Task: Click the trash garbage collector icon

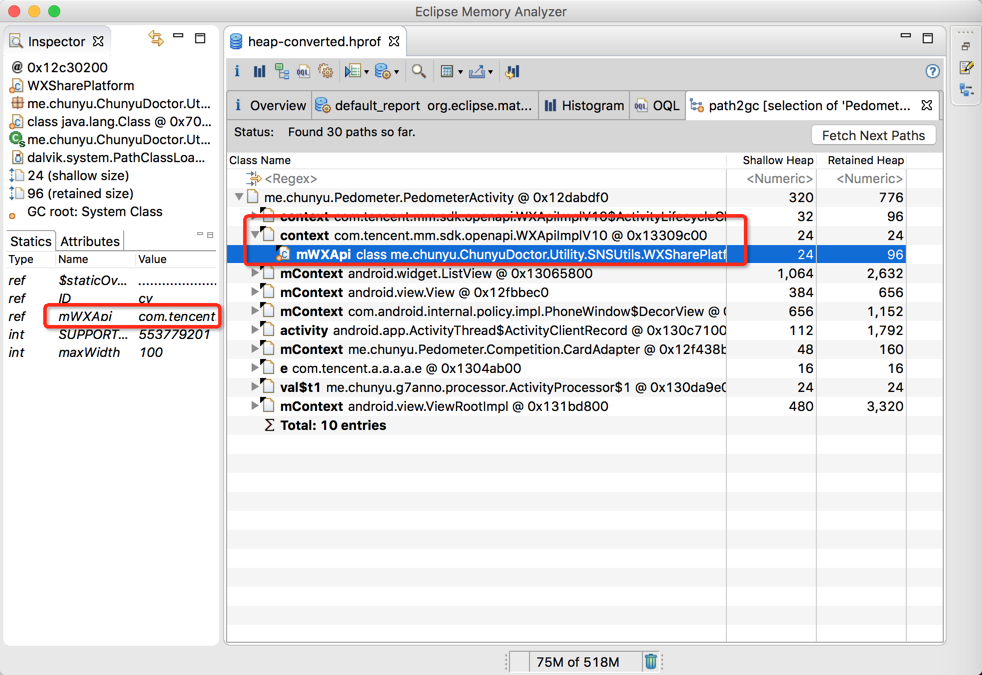Action: pos(651,661)
